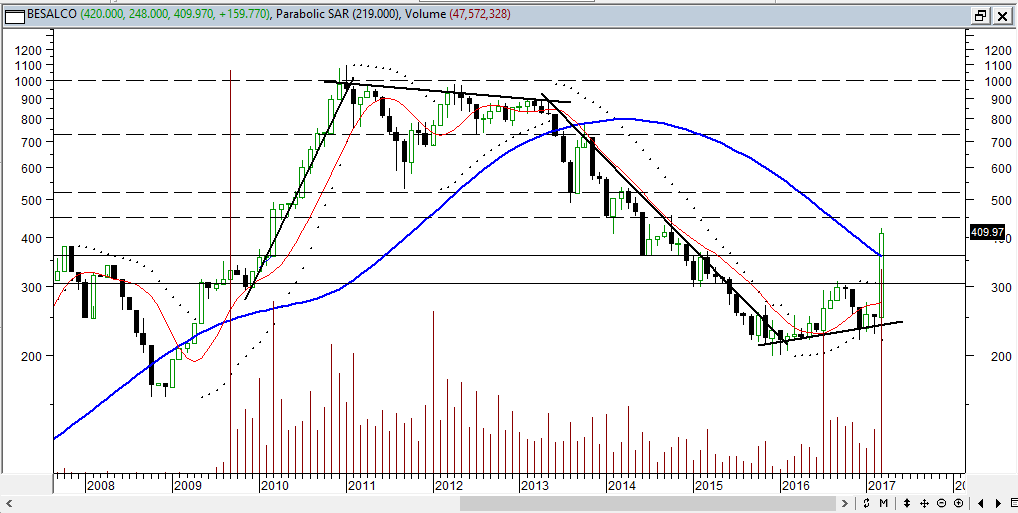Image resolution: width=1018 pixels, height=513 pixels.
Task: Click the 2015 year label on time axis
Action: tap(710, 485)
